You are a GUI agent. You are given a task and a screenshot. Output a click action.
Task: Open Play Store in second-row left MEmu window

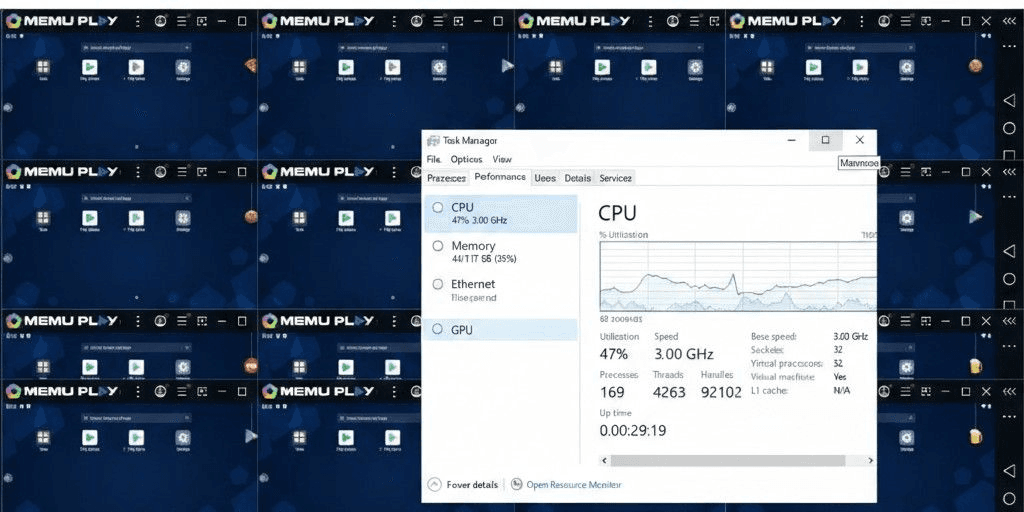pos(89,218)
